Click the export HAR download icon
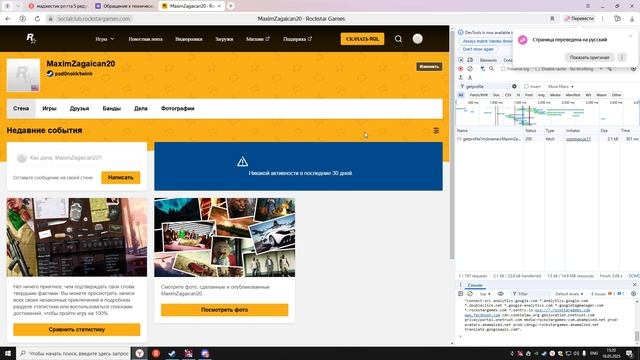The image size is (640, 360). tap(470, 78)
